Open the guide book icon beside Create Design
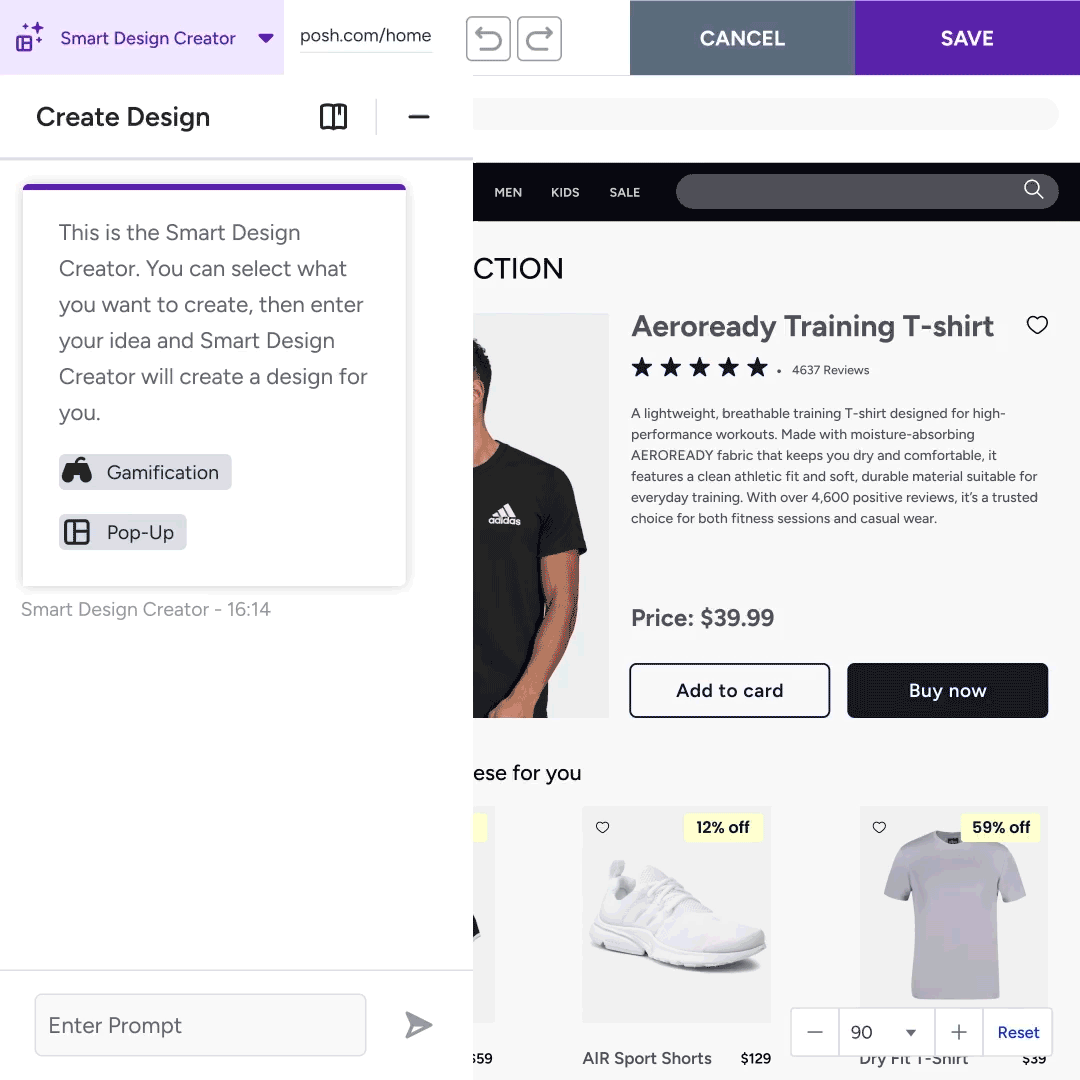Viewport: 1080px width, 1080px height. click(333, 117)
